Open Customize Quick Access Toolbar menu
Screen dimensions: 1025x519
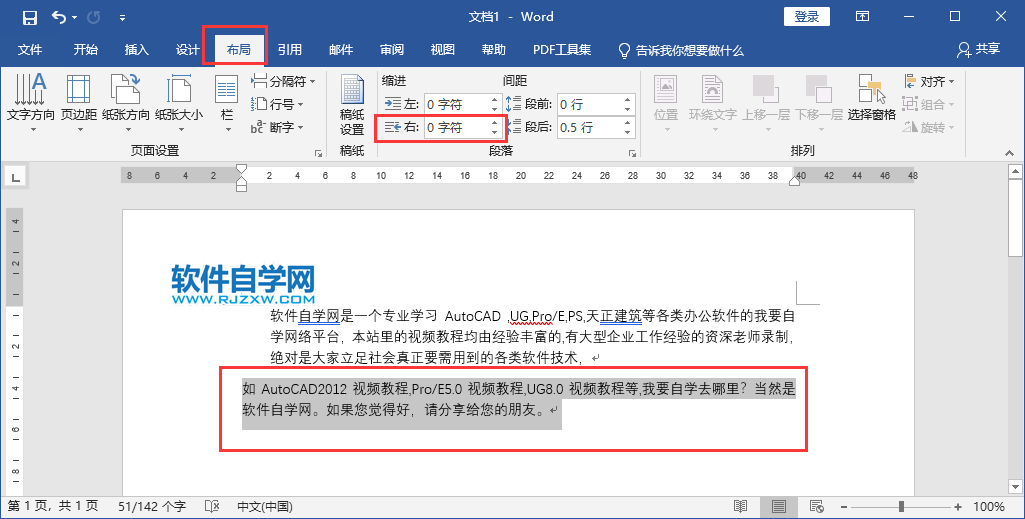coord(122,18)
